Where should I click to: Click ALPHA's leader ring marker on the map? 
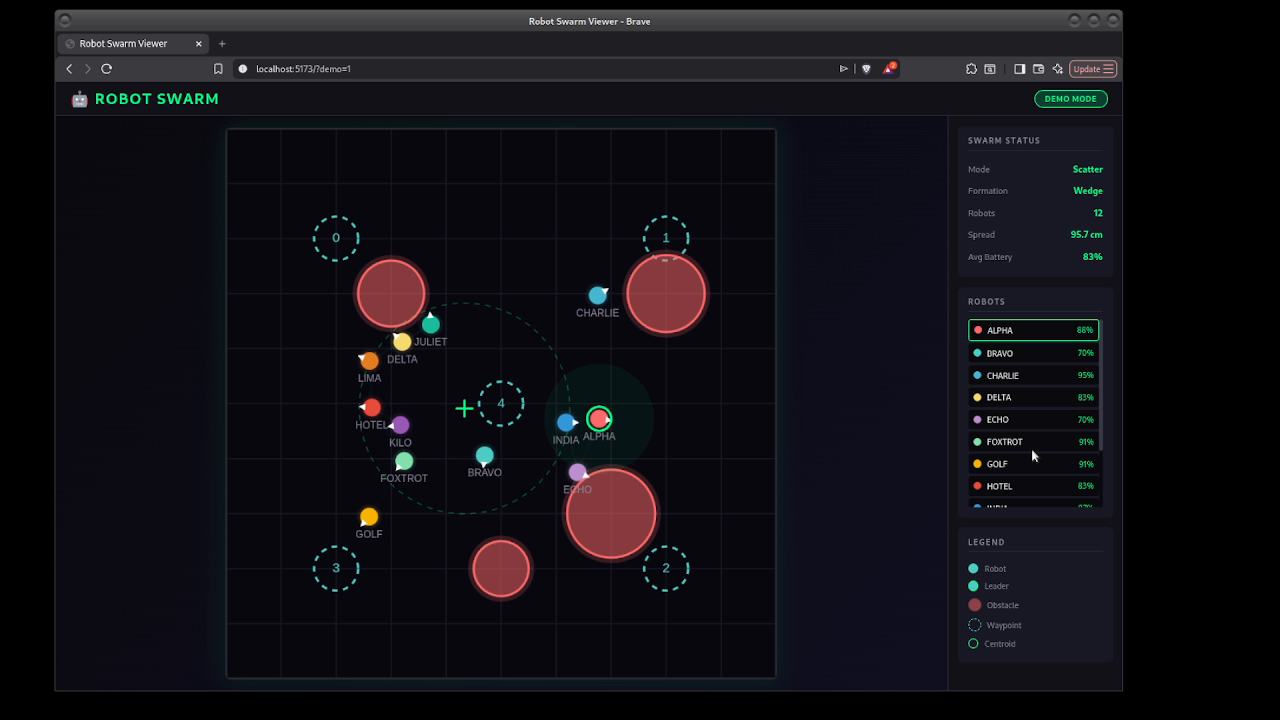(x=598, y=418)
